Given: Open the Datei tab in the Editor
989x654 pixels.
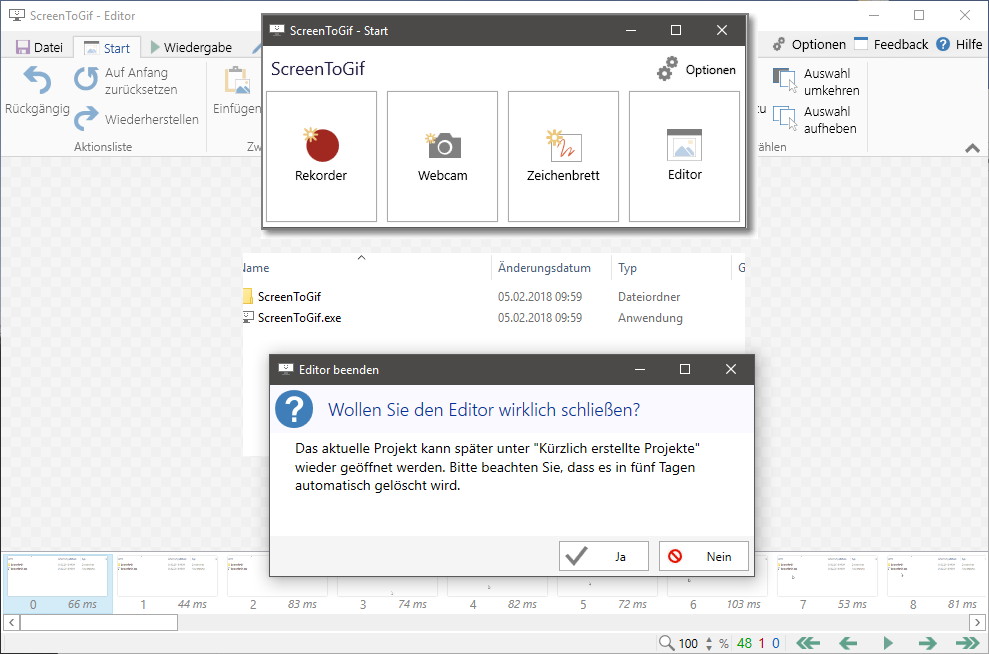Looking at the screenshot, I should tap(39, 47).
